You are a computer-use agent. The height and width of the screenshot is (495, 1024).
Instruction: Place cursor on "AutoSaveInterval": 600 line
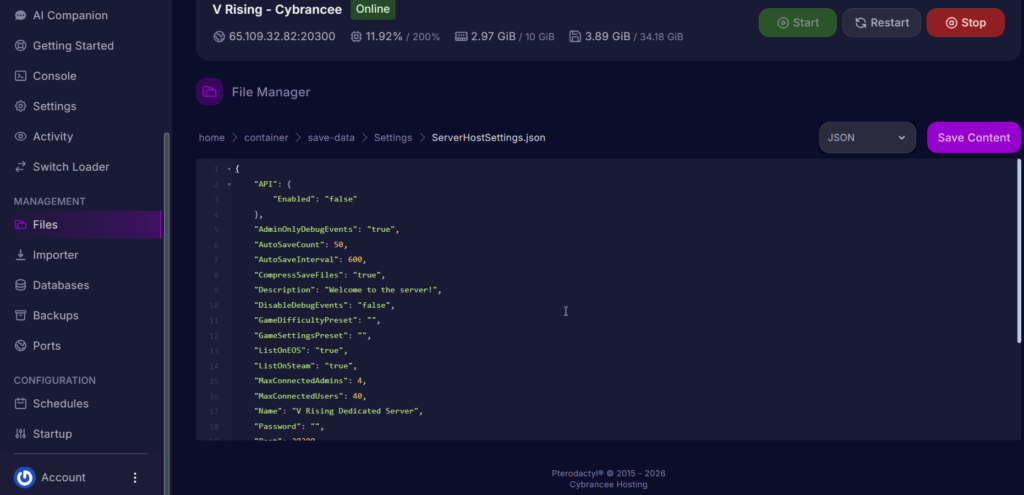pos(310,259)
